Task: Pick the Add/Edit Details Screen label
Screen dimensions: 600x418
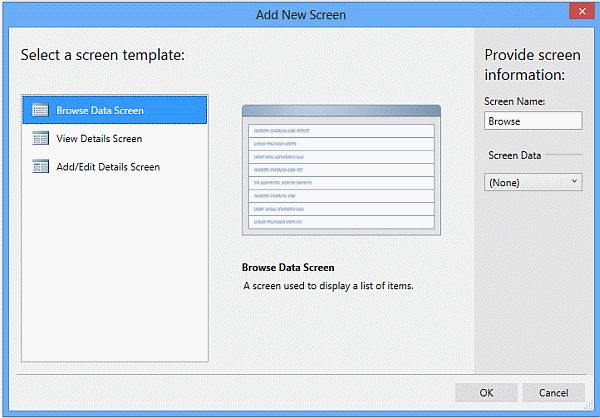Action: (x=108, y=167)
